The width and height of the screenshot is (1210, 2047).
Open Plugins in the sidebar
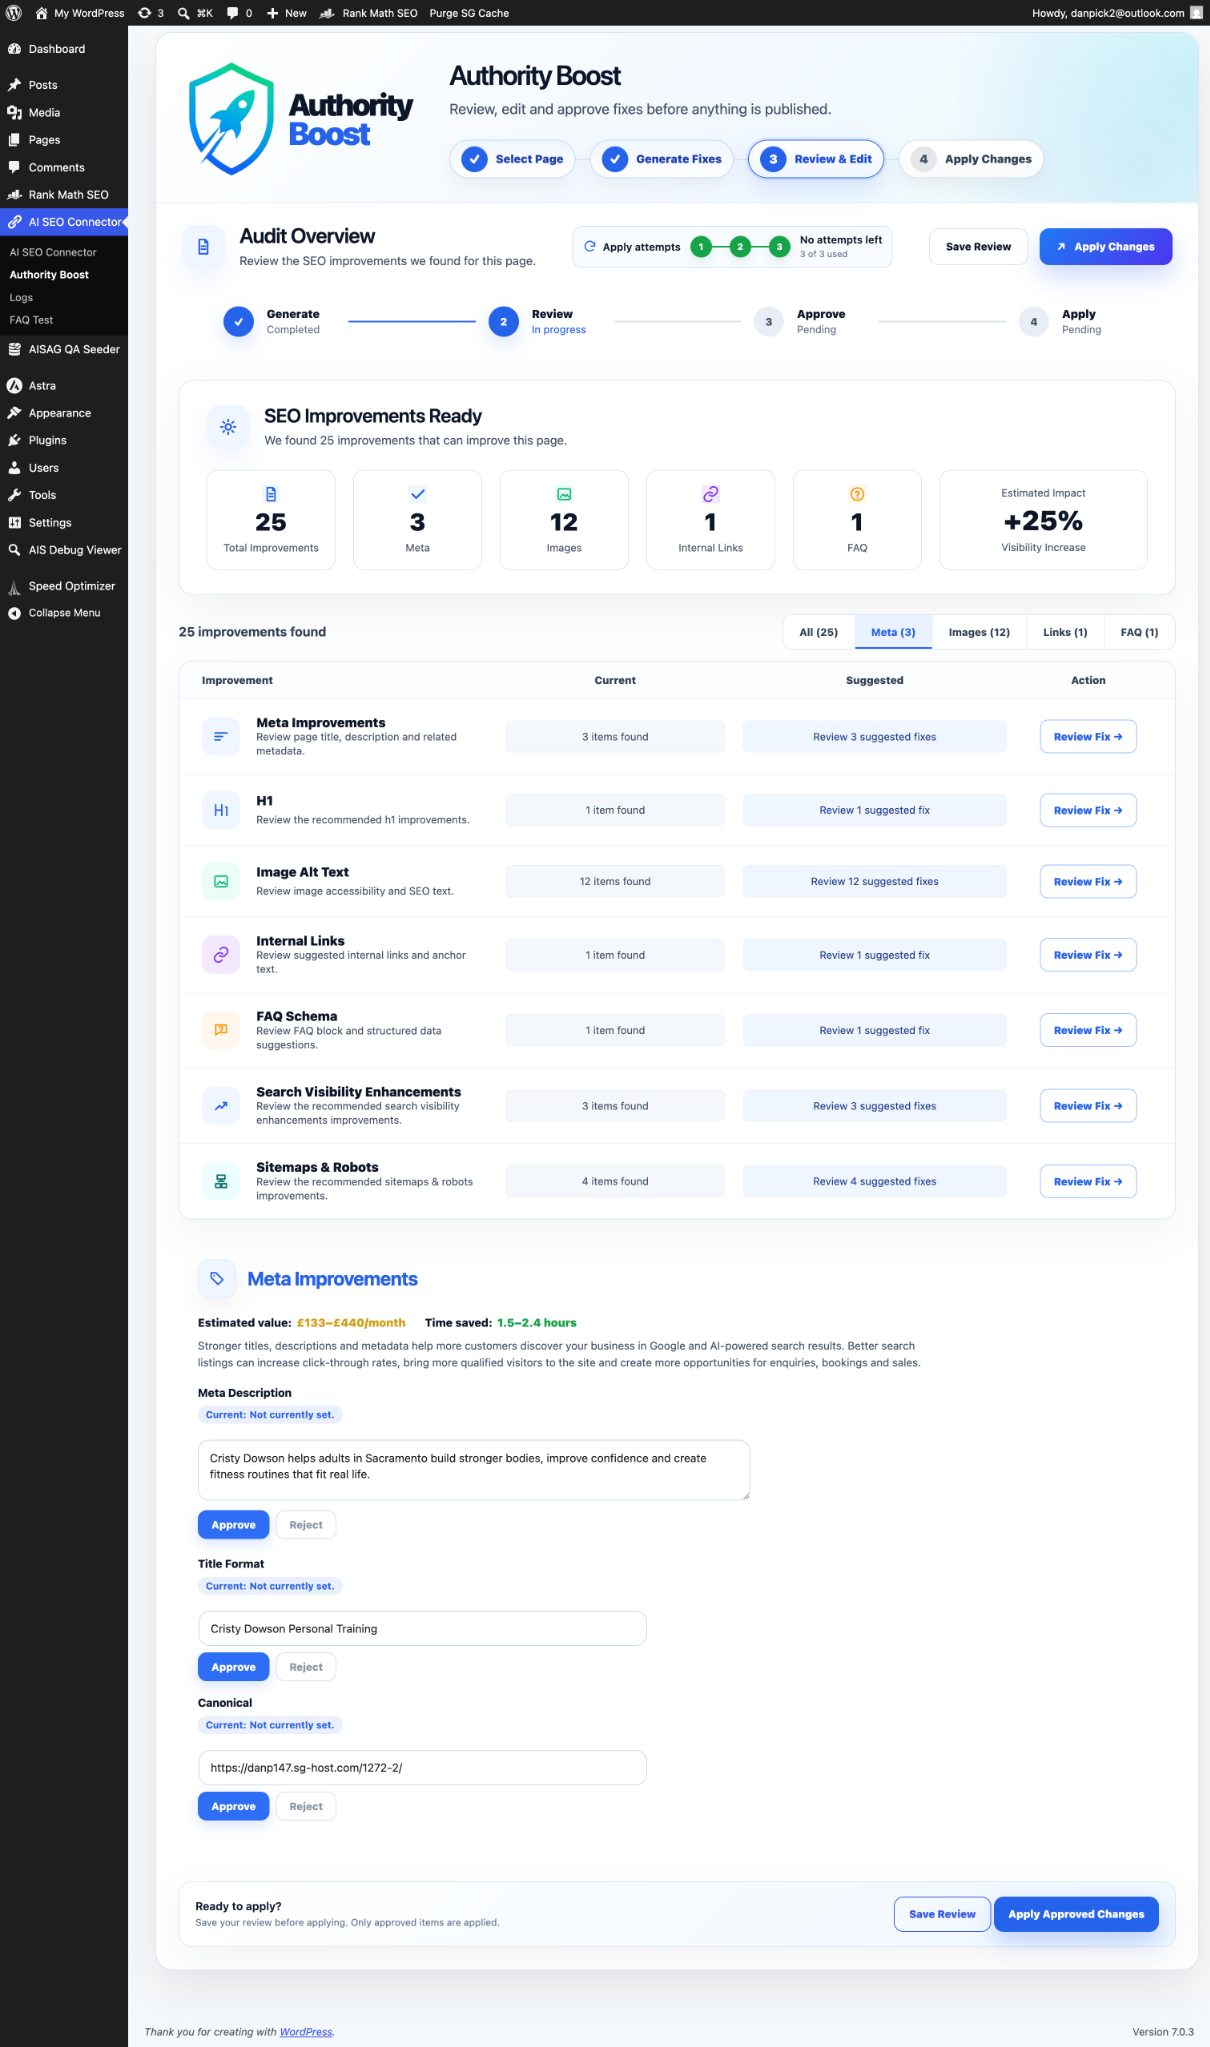[x=64, y=440]
